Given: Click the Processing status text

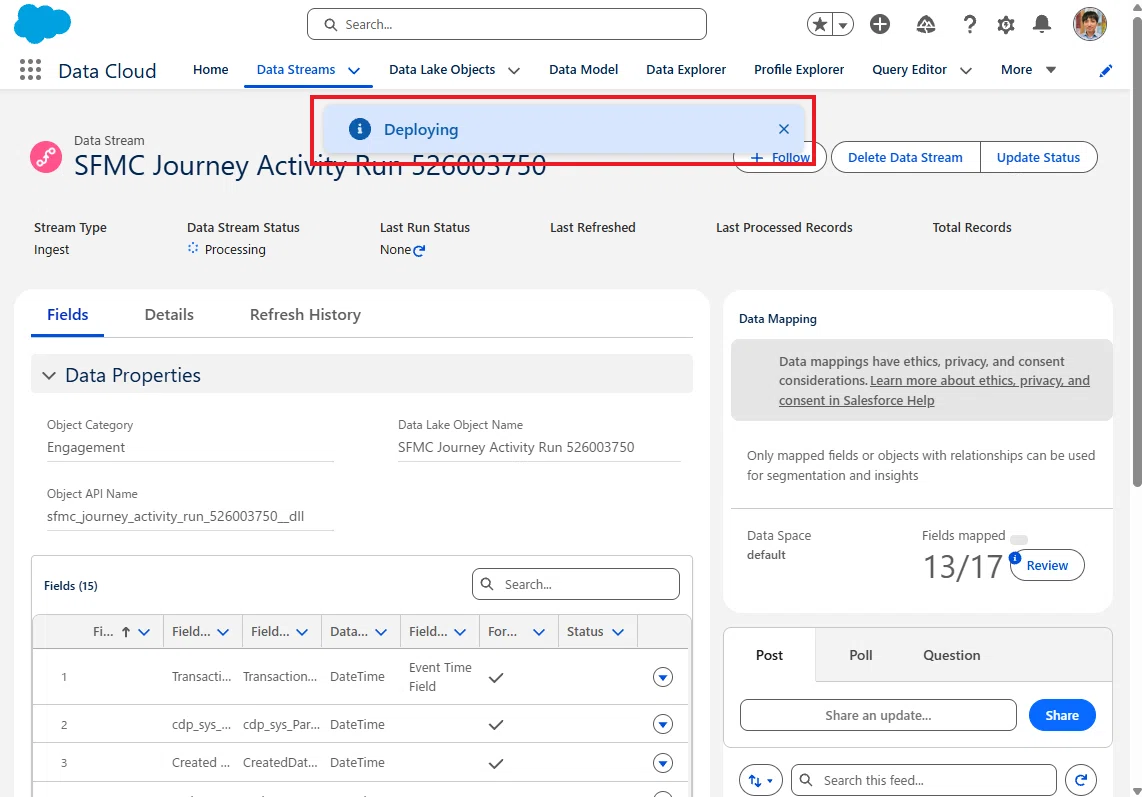Looking at the screenshot, I should (235, 250).
